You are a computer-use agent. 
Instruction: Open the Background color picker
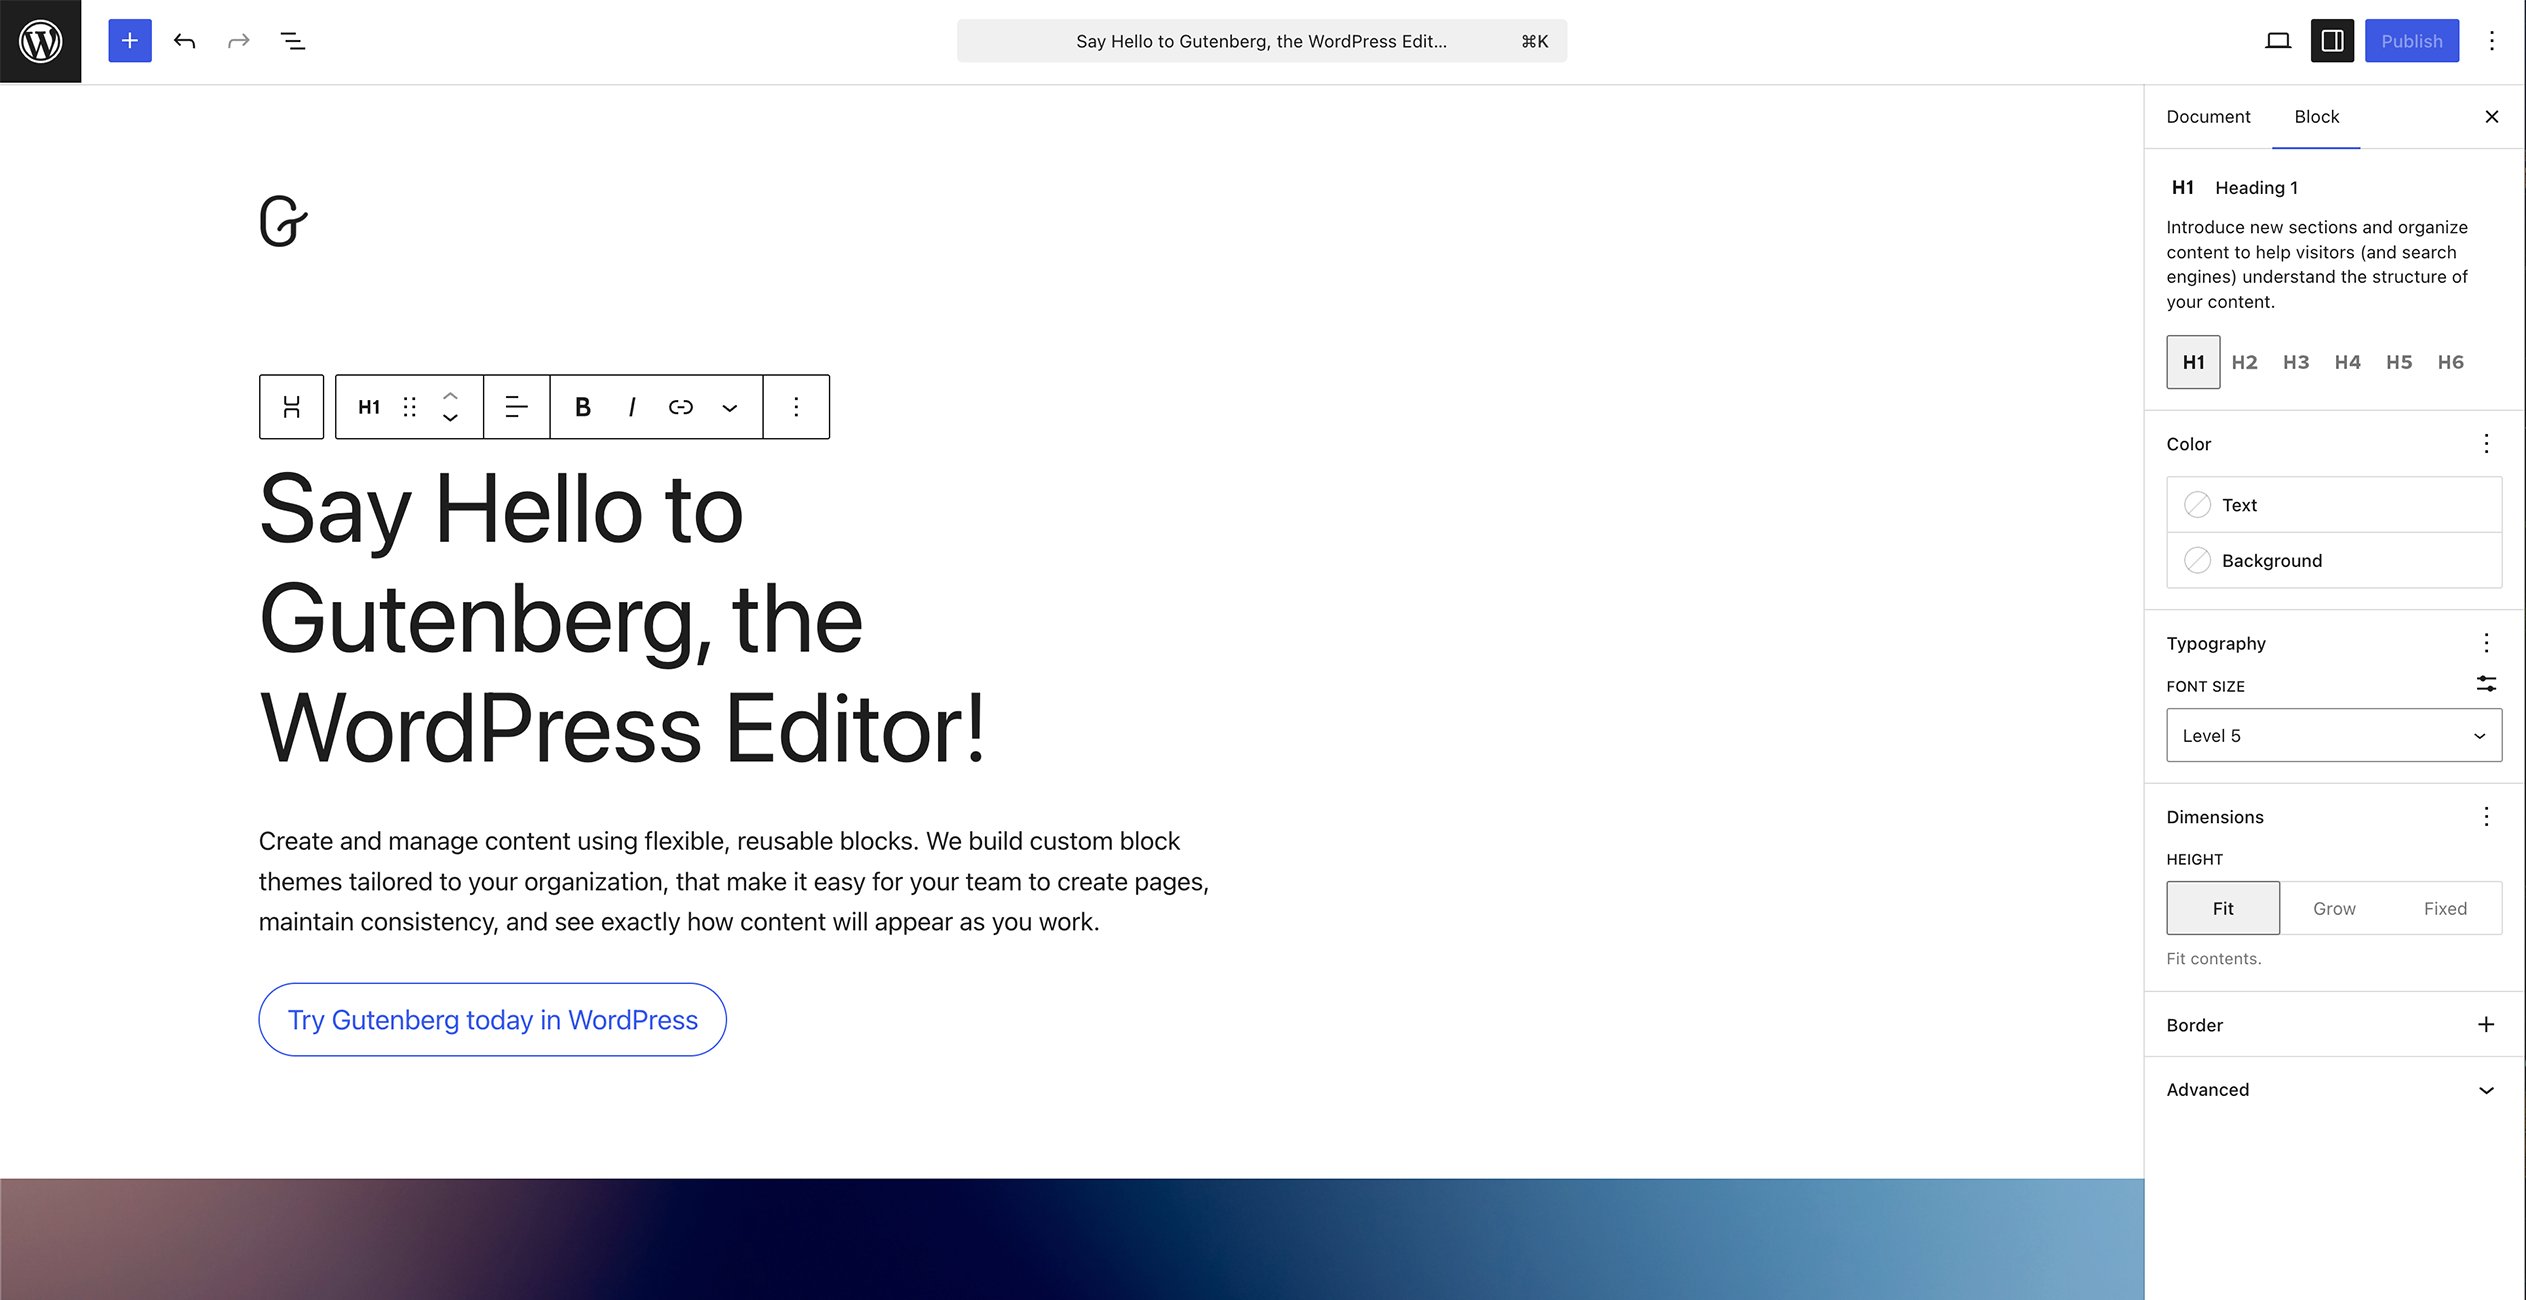[x=2334, y=561]
